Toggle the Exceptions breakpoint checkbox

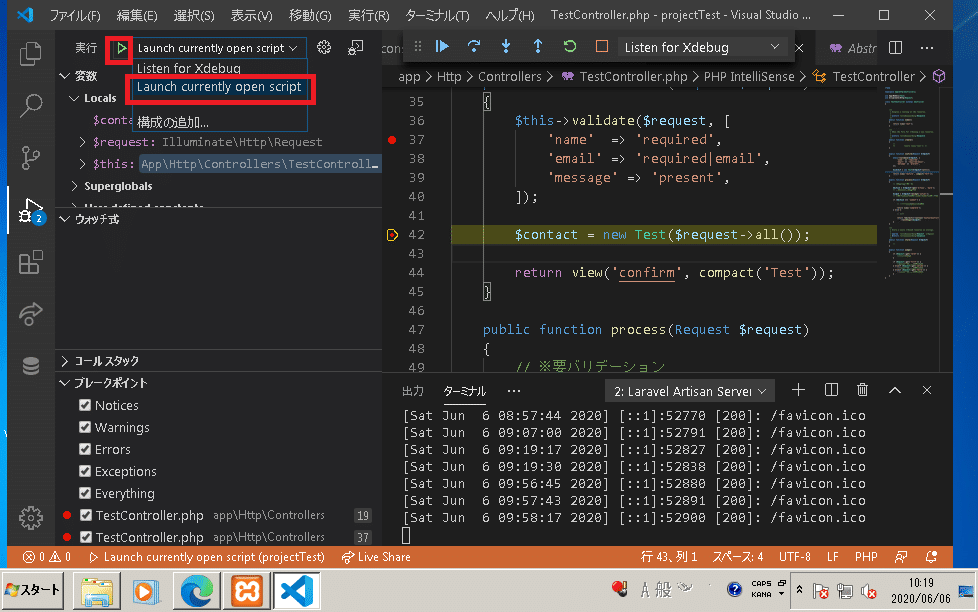[85, 472]
